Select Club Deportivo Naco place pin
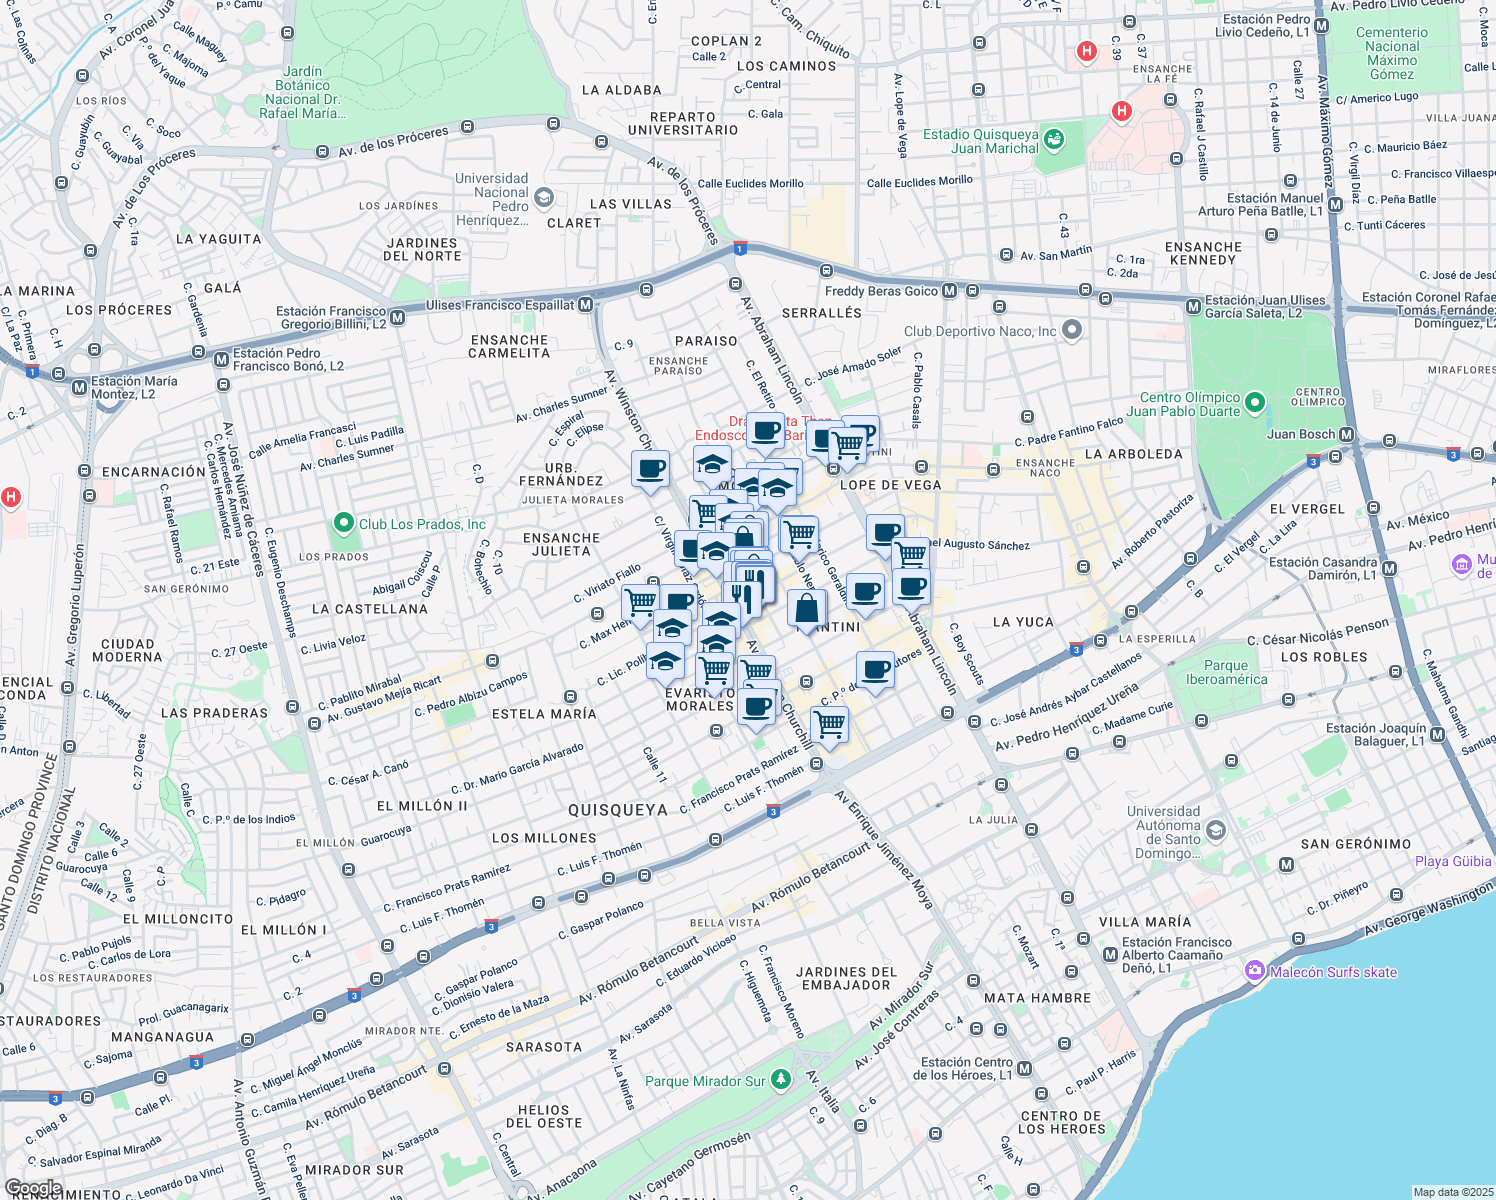 1072,330
